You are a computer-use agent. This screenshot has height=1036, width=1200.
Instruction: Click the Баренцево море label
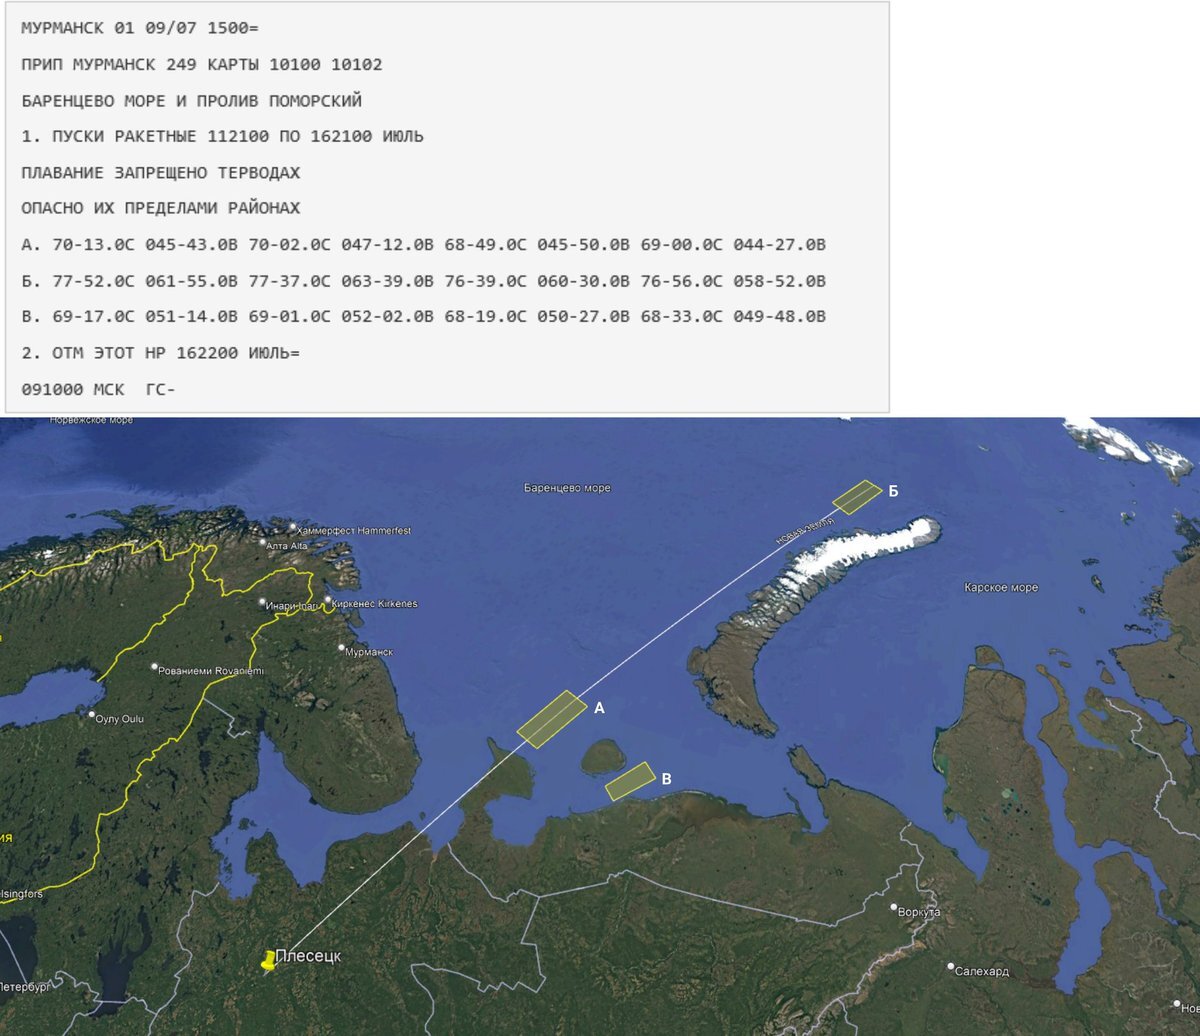567,488
